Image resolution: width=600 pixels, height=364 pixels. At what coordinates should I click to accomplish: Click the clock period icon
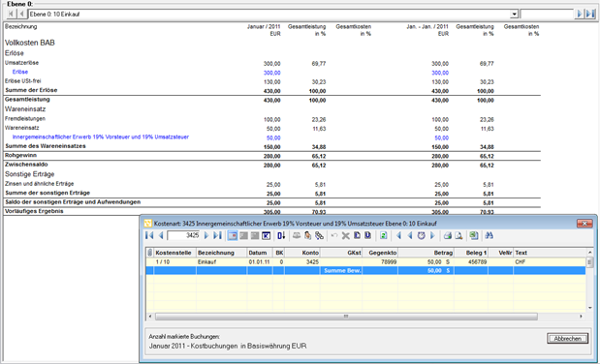pyautogui.click(x=421, y=235)
